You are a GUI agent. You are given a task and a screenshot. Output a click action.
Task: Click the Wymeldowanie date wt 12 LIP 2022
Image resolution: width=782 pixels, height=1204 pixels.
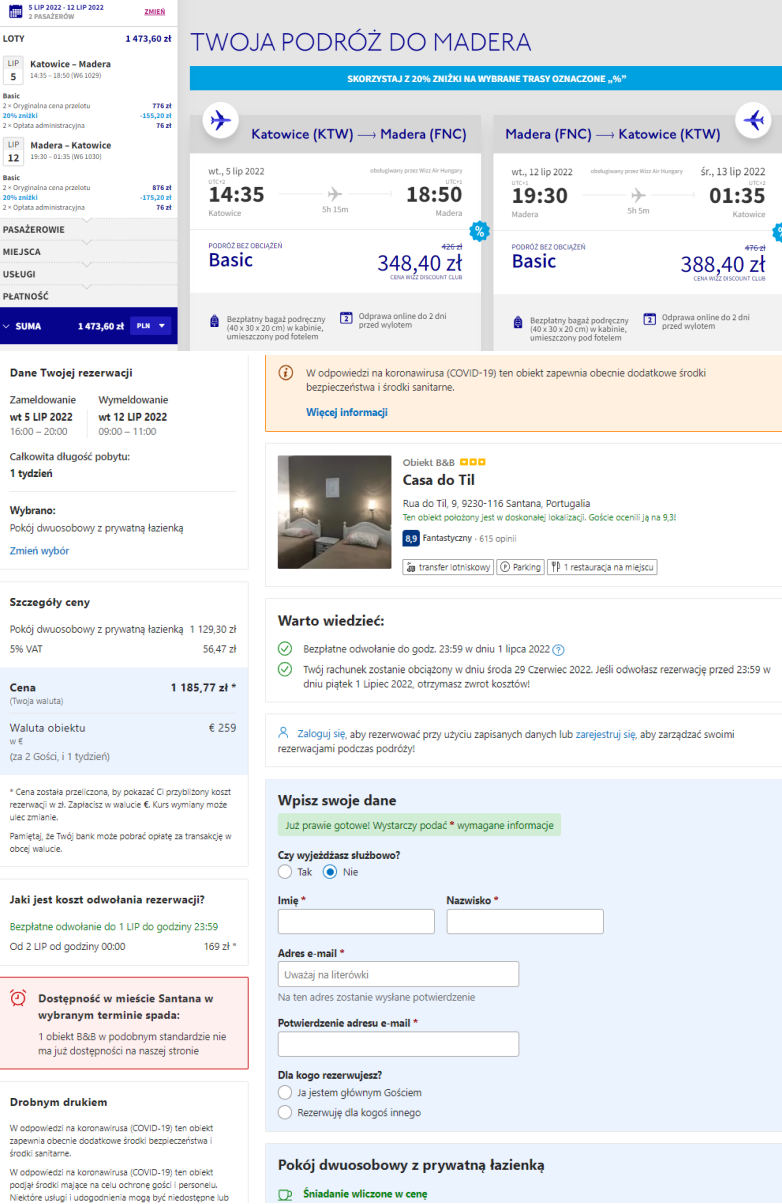(x=133, y=417)
